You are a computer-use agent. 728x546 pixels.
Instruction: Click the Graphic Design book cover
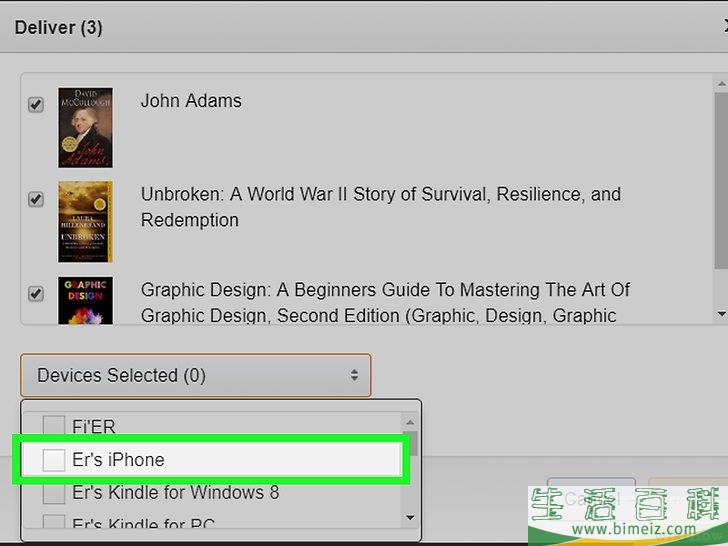coord(85,300)
